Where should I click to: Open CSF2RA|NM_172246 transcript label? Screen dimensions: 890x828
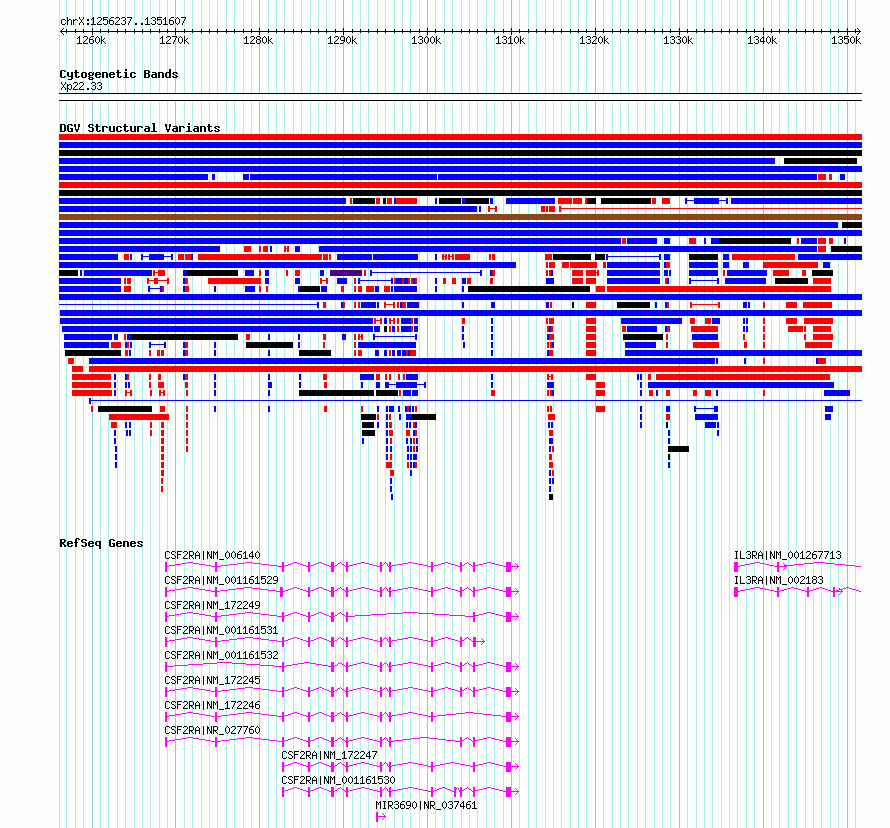pyautogui.click(x=212, y=705)
